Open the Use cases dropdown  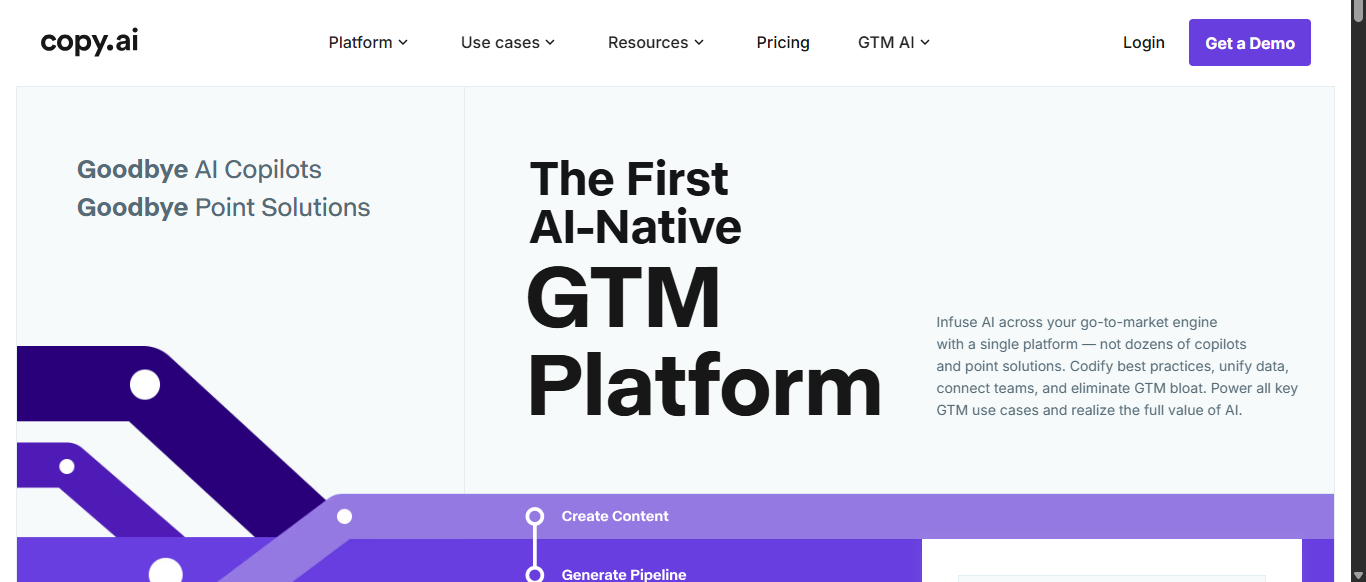pyautogui.click(x=508, y=42)
